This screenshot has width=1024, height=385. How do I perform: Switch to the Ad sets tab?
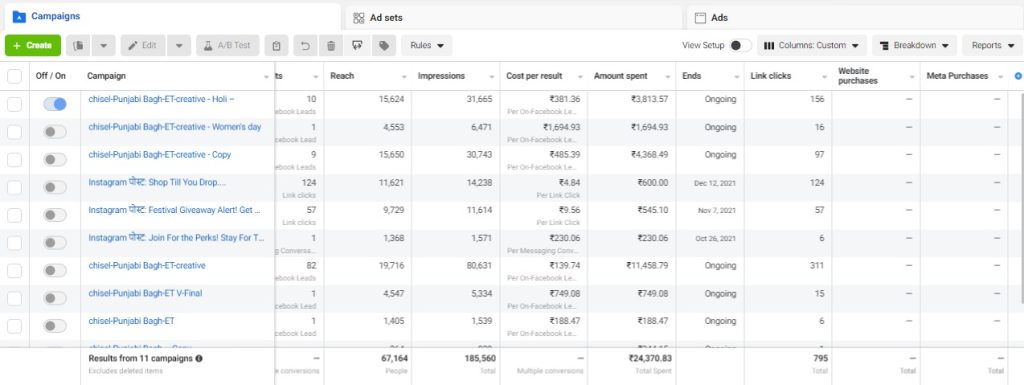point(513,18)
